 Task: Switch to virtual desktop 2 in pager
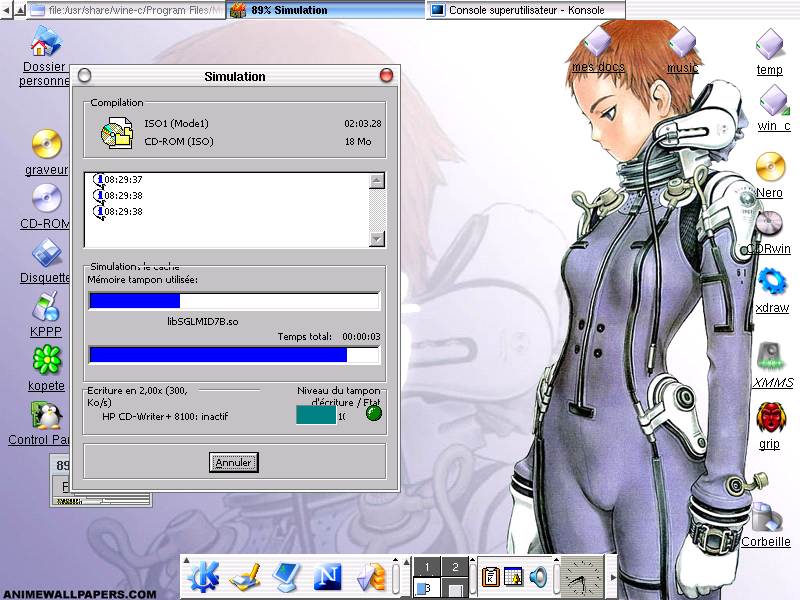(455, 567)
